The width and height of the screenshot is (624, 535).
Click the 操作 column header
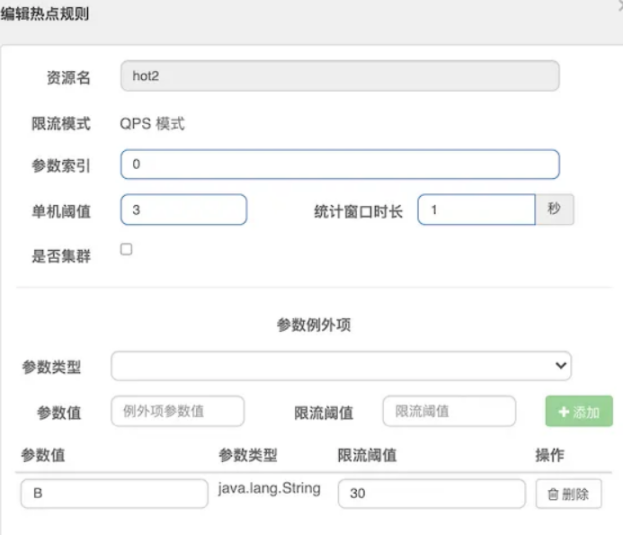(550, 455)
